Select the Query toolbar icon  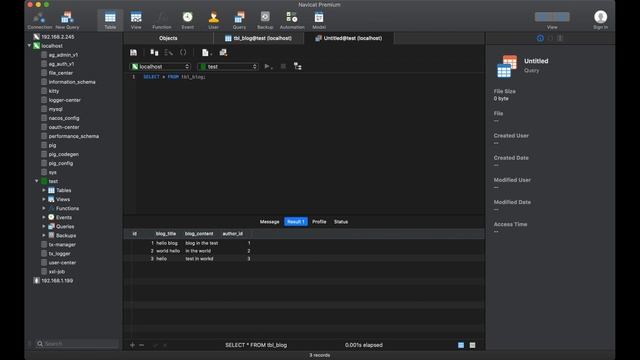pyautogui.click(x=239, y=20)
